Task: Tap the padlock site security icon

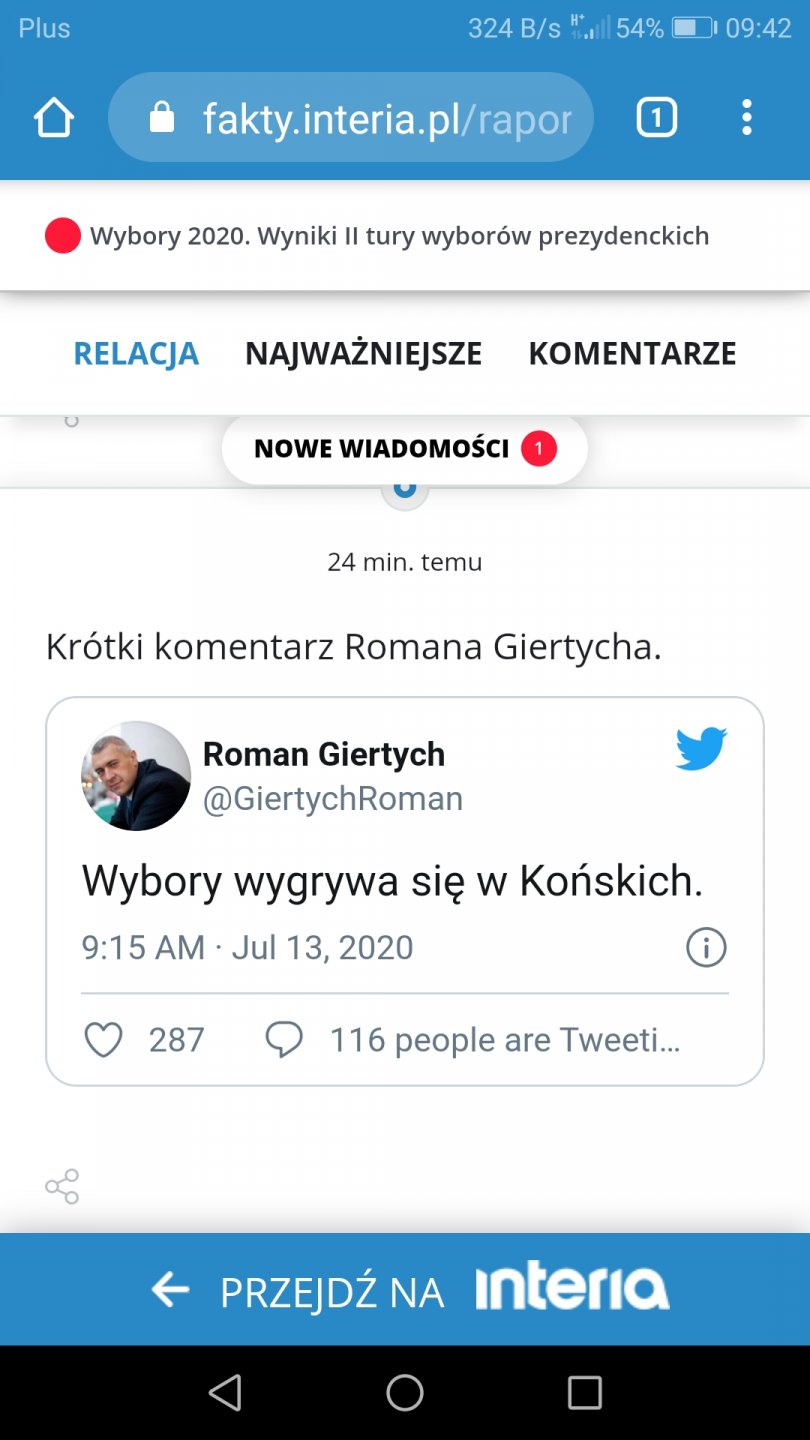Action: (162, 119)
